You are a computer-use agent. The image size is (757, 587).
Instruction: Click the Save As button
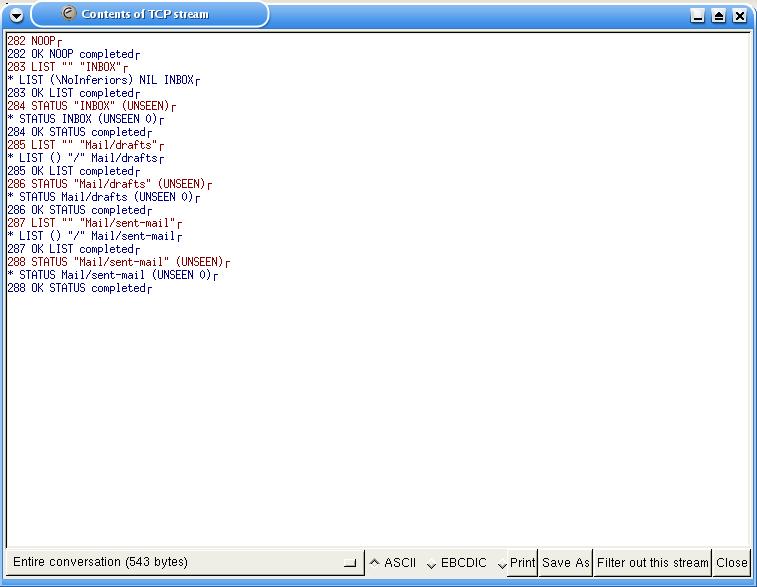(566, 562)
